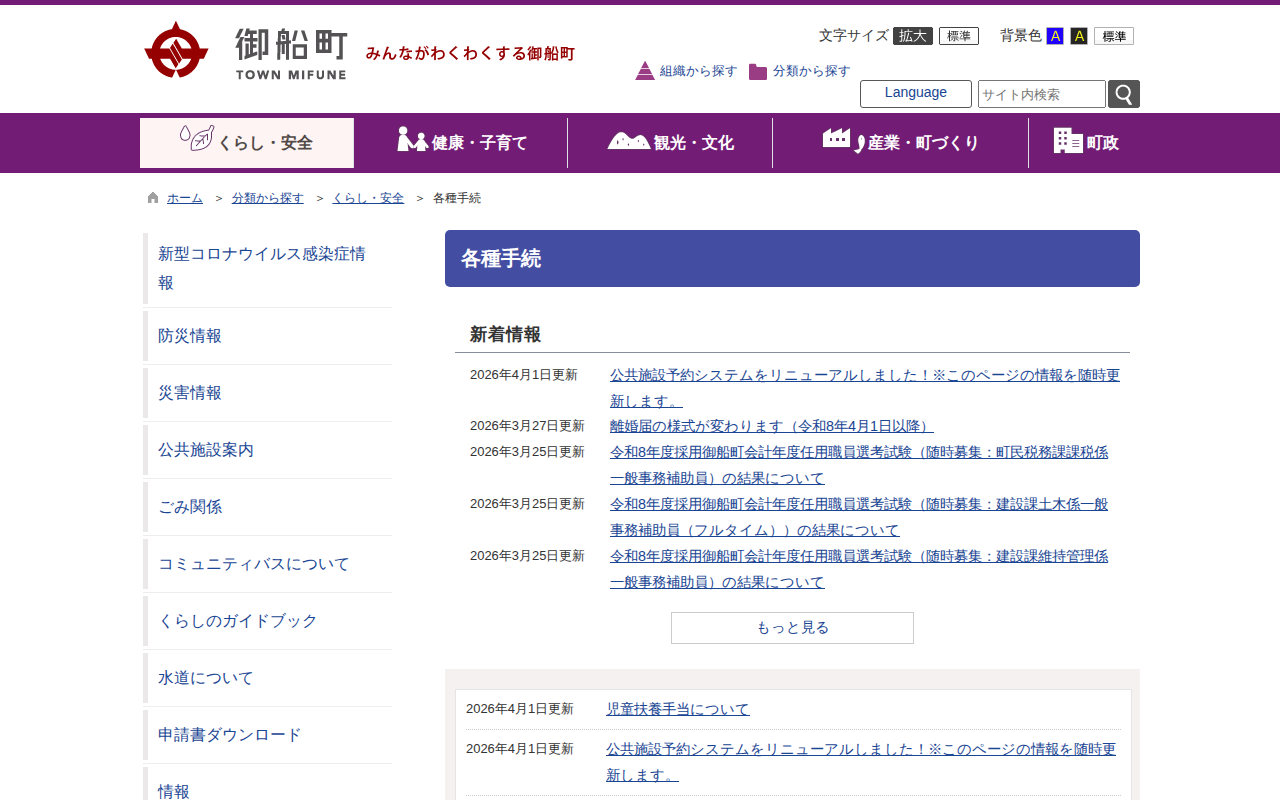Click 分類から探す in breadcrumb
The height and width of the screenshot is (800, 1280).
click(x=268, y=198)
